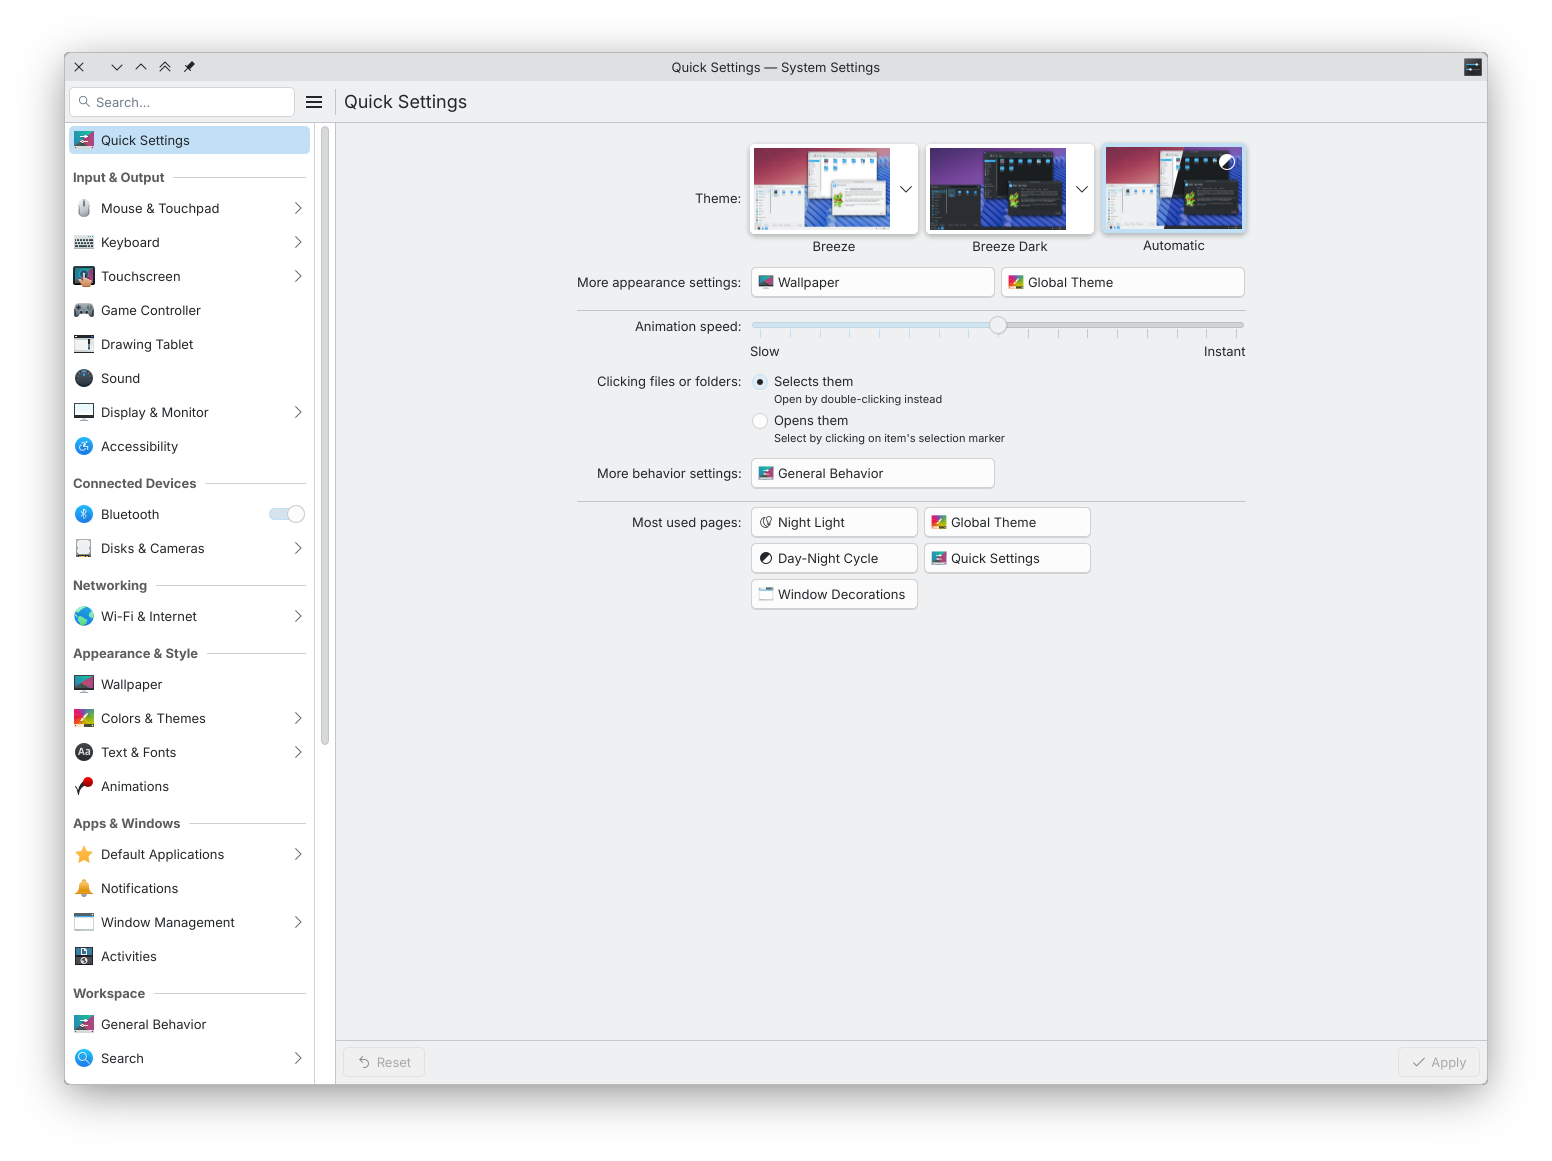Viewport: 1552px width, 1161px height.
Task: Toggle the Bluetooth switch off
Action: [287, 514]
